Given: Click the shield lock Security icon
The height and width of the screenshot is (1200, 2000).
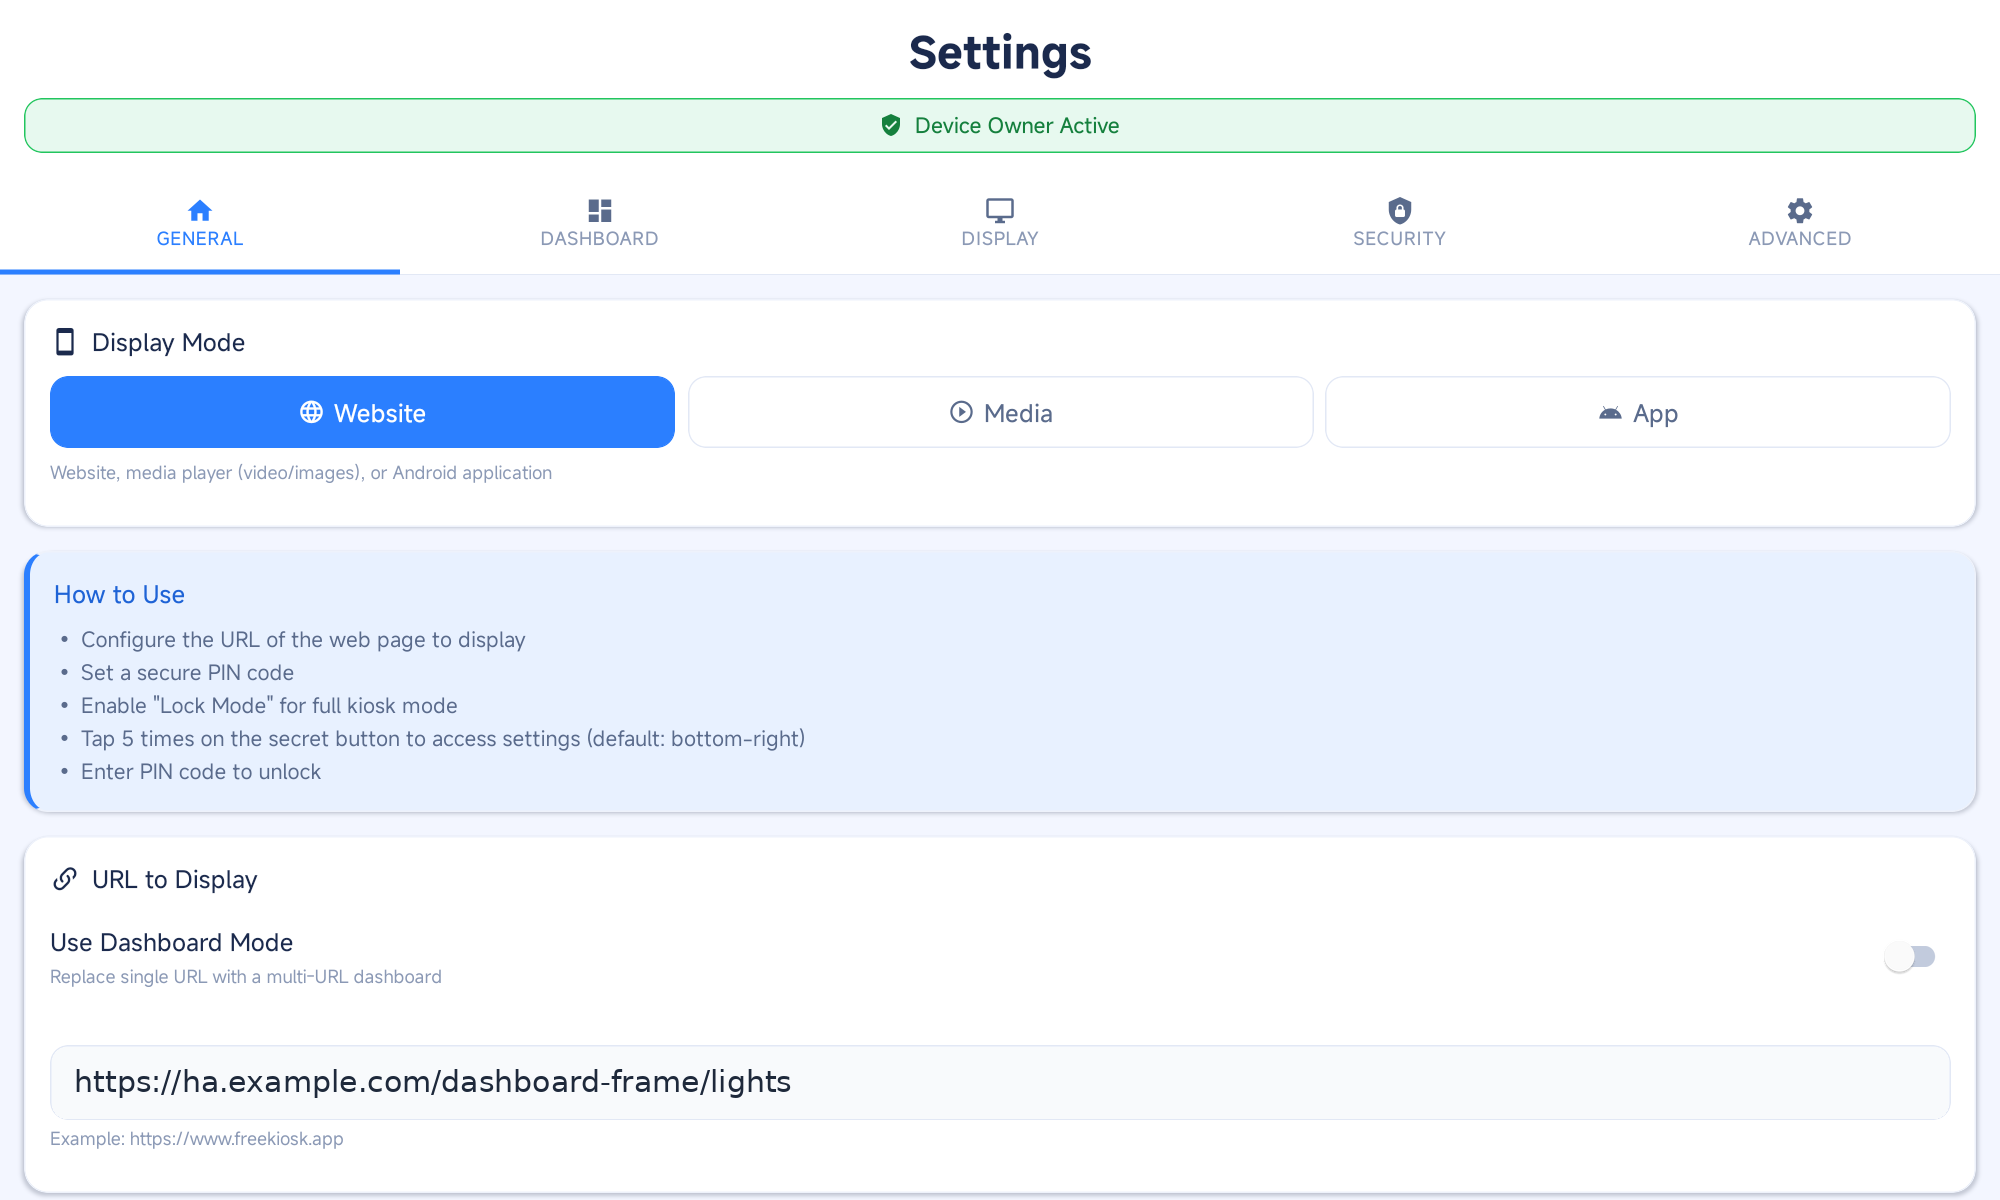Looking at the screenshot, I should coord(1400,210).
